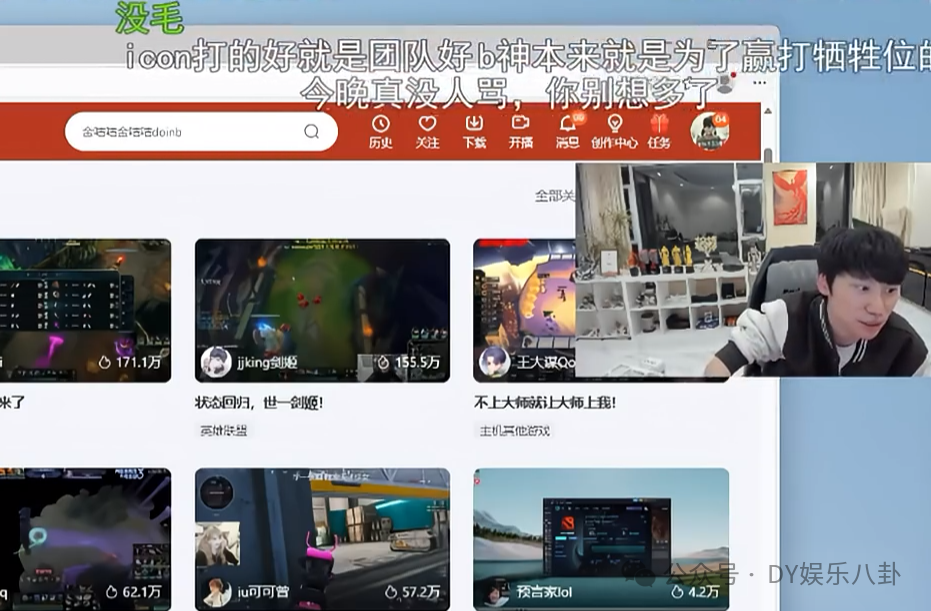The height and width of the screenshot is (611, 931).
Task: Click the 下载 download icon
Action: (474, 131)
